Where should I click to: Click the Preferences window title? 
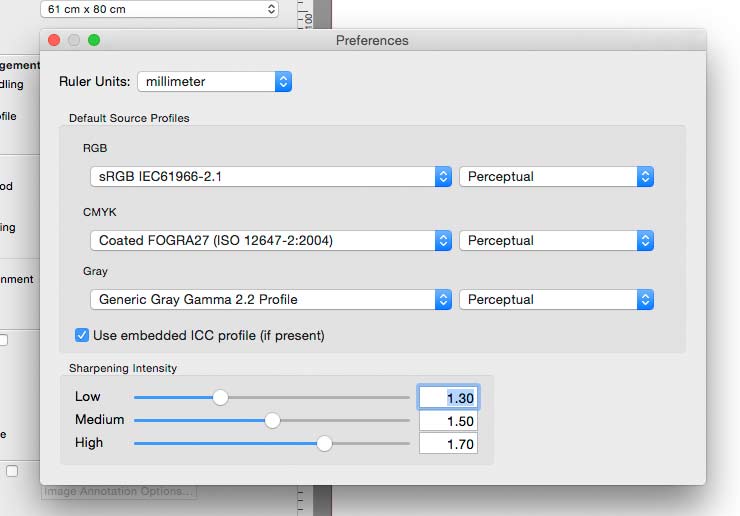372,41
